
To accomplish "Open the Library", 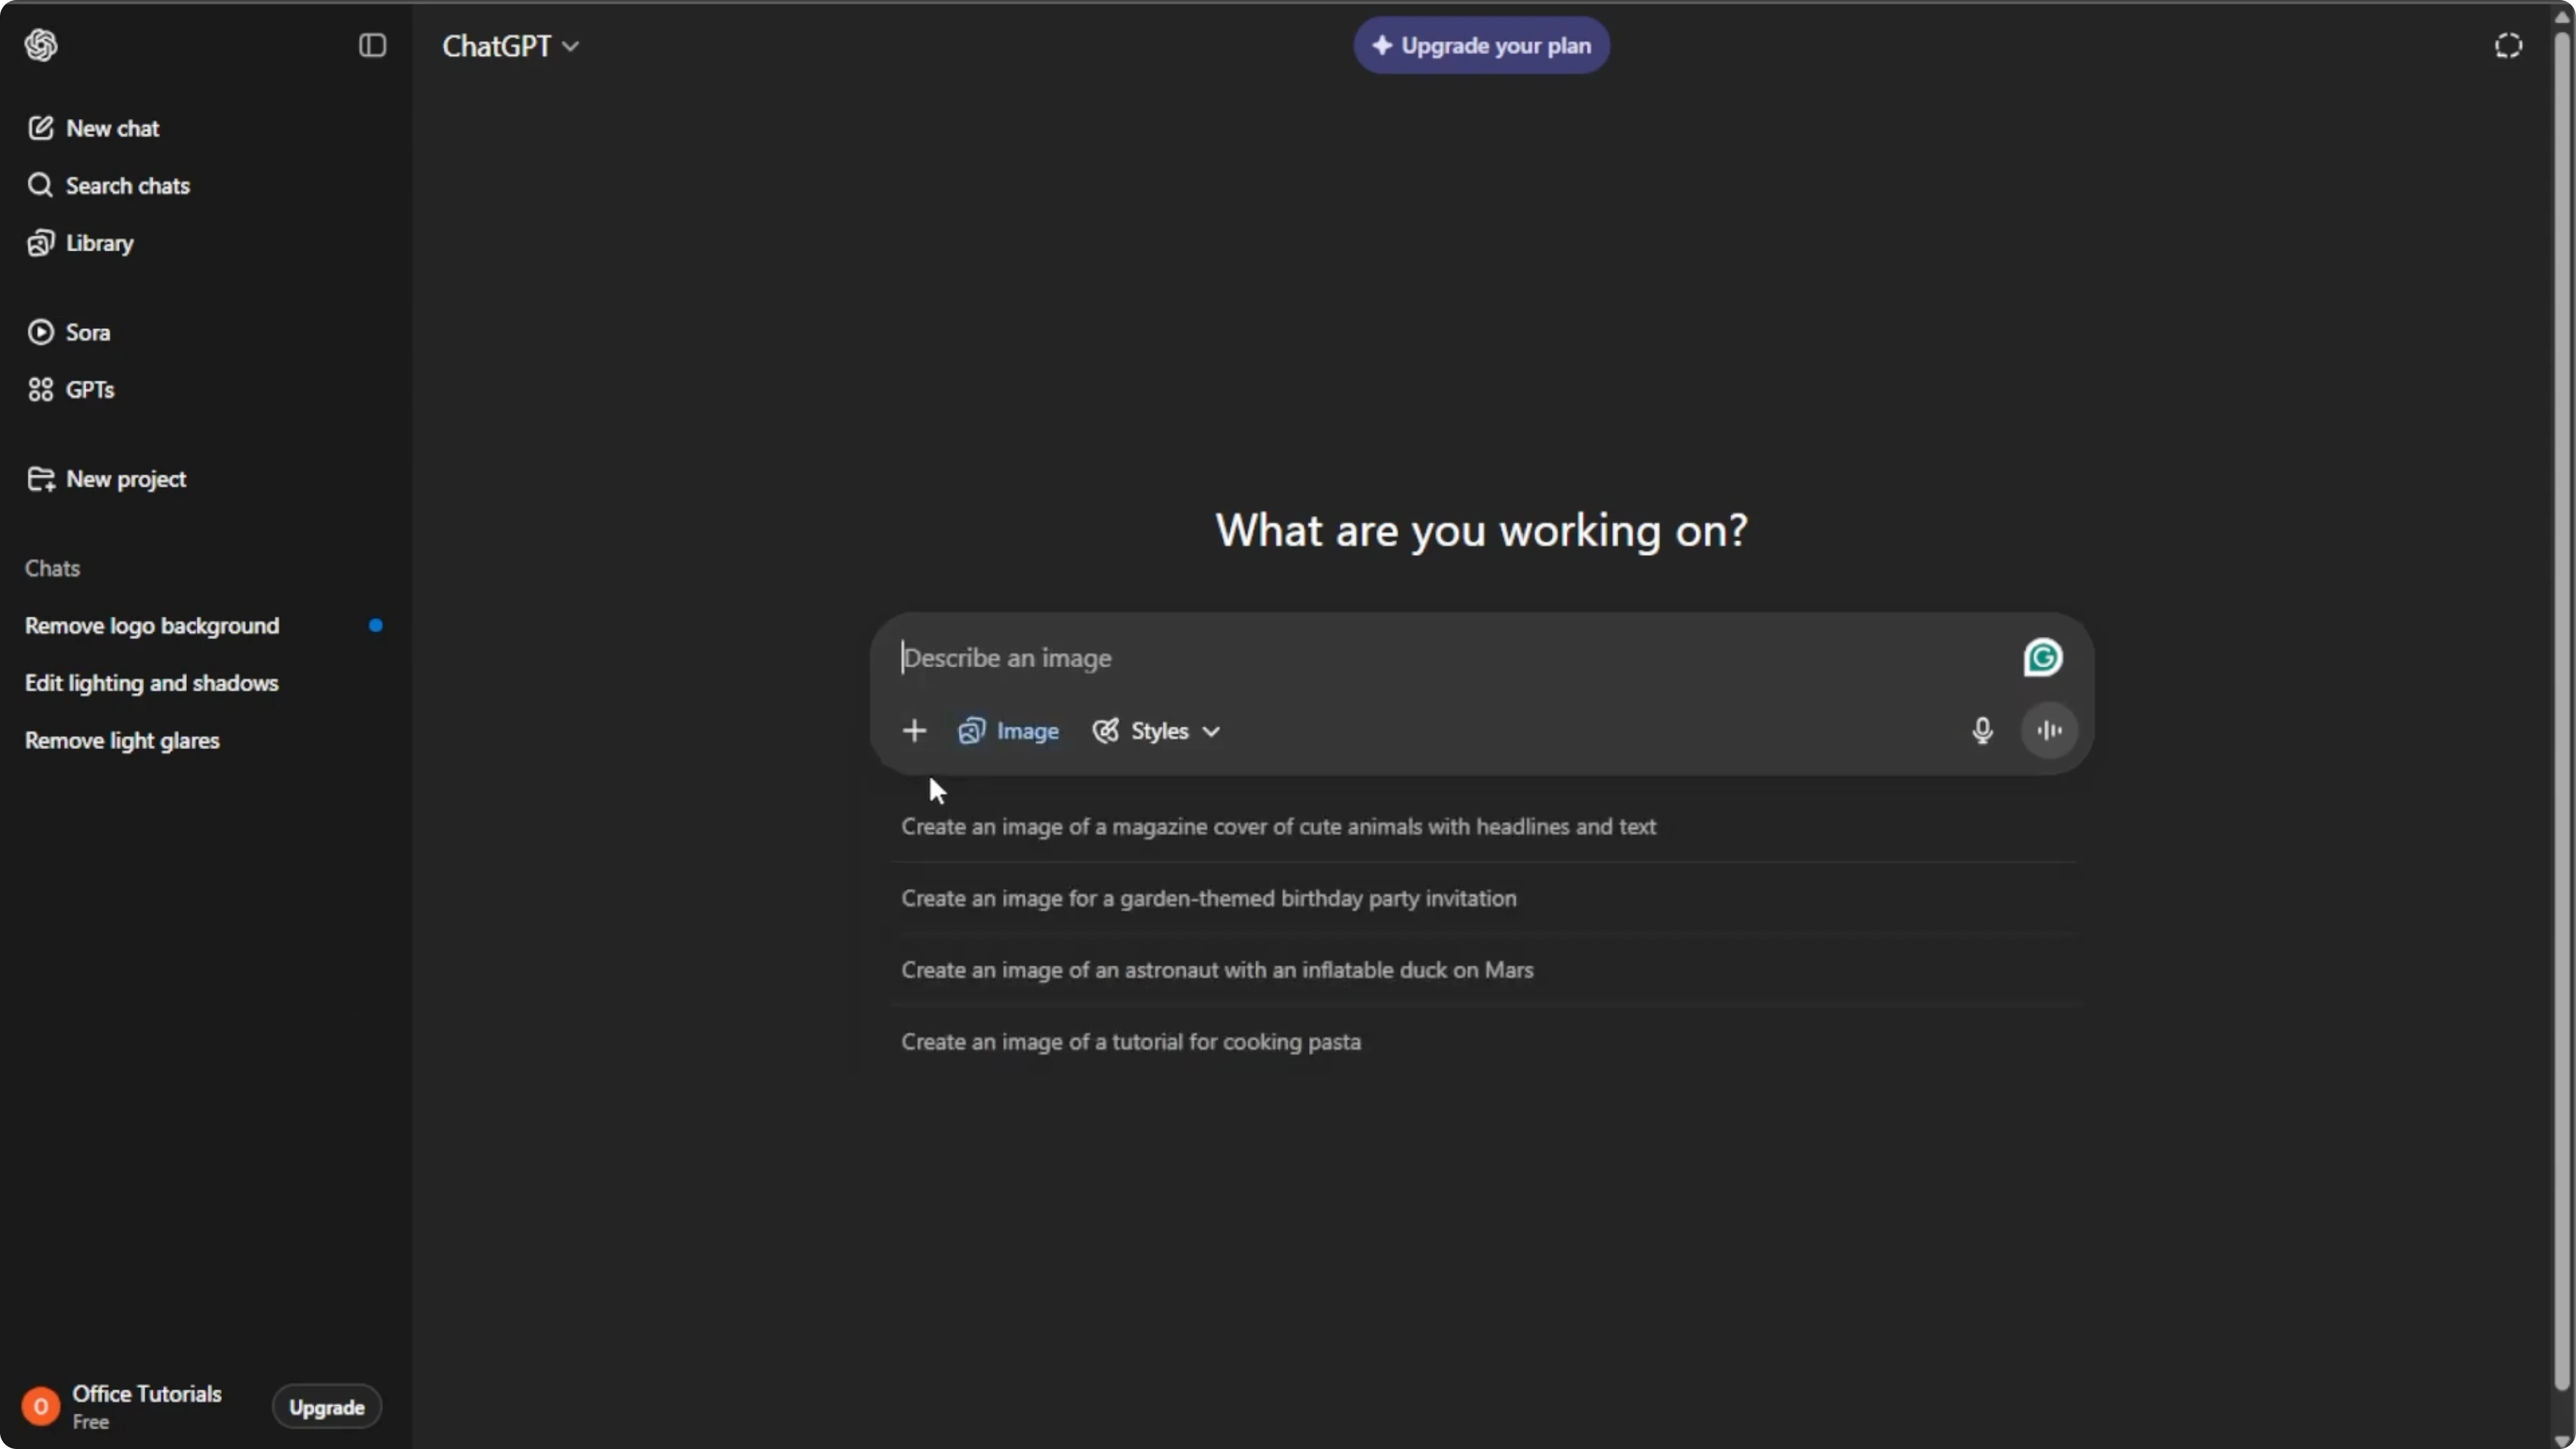I will [x=205, y=243].
